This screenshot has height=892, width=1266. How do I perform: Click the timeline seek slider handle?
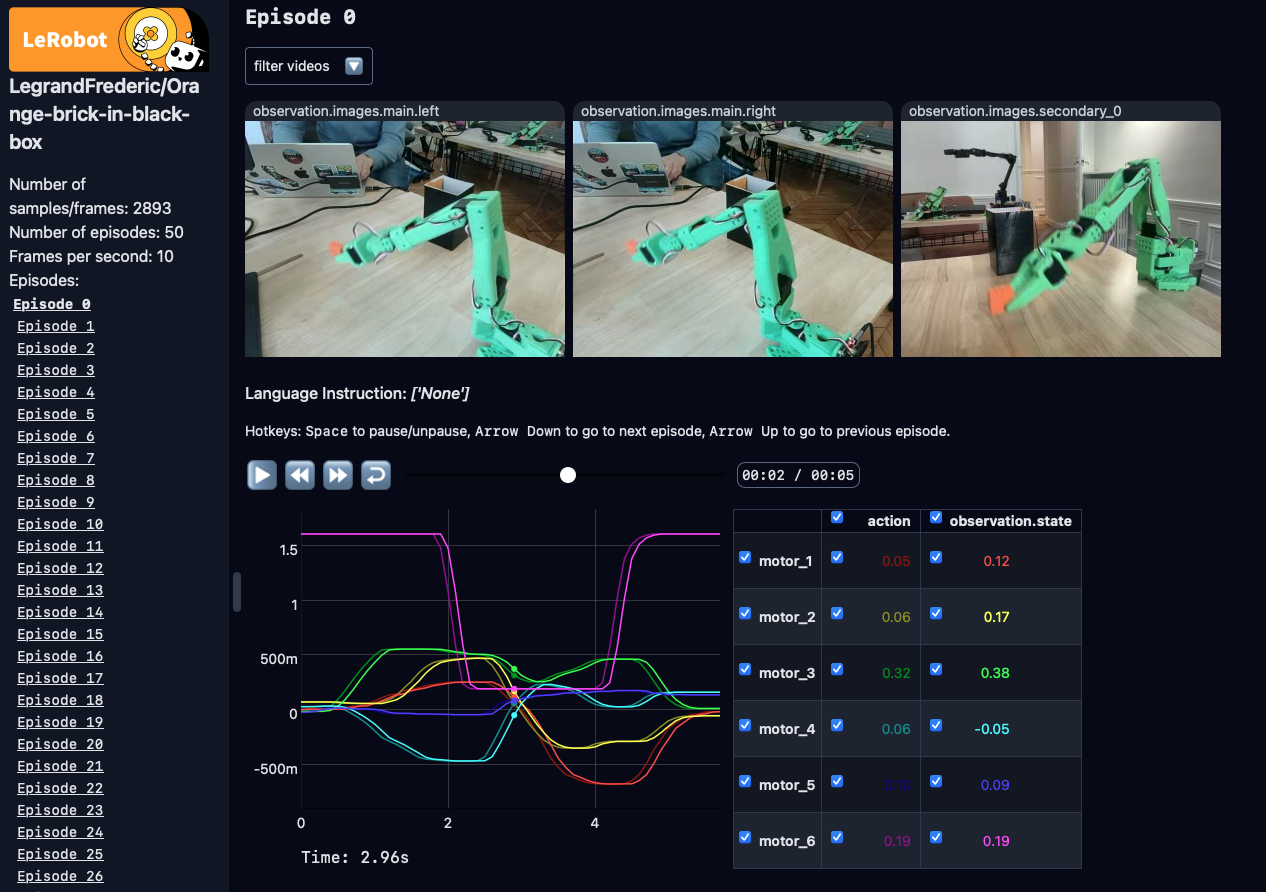pos(567,475)
